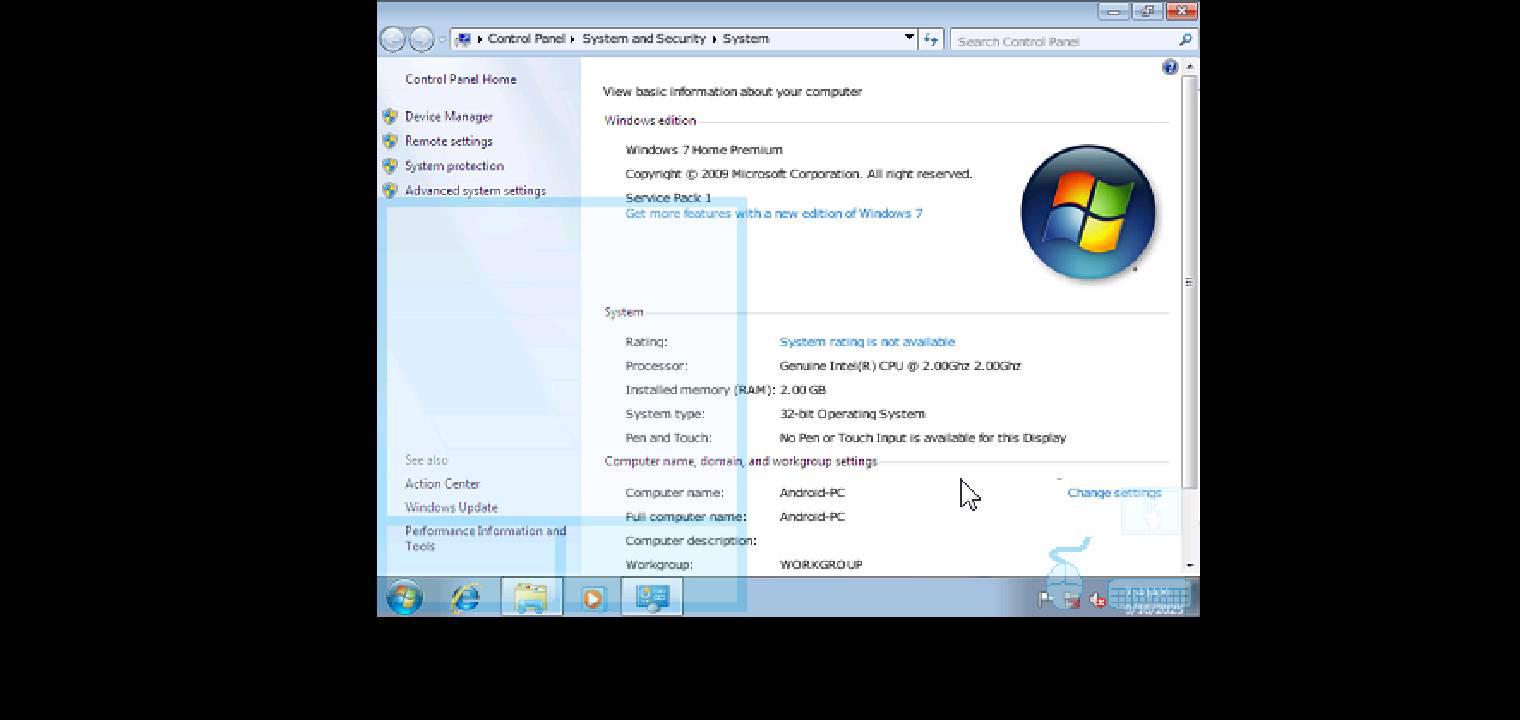1520x720 pixels.
Task: Click the address bar computer icon
Action: coord(463,39)
